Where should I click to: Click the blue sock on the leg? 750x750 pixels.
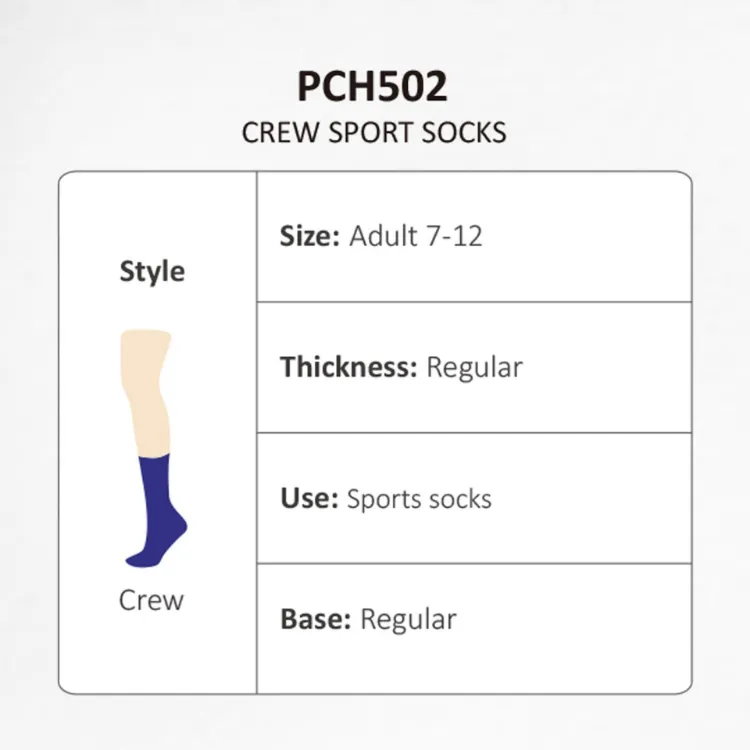point(156,511)
